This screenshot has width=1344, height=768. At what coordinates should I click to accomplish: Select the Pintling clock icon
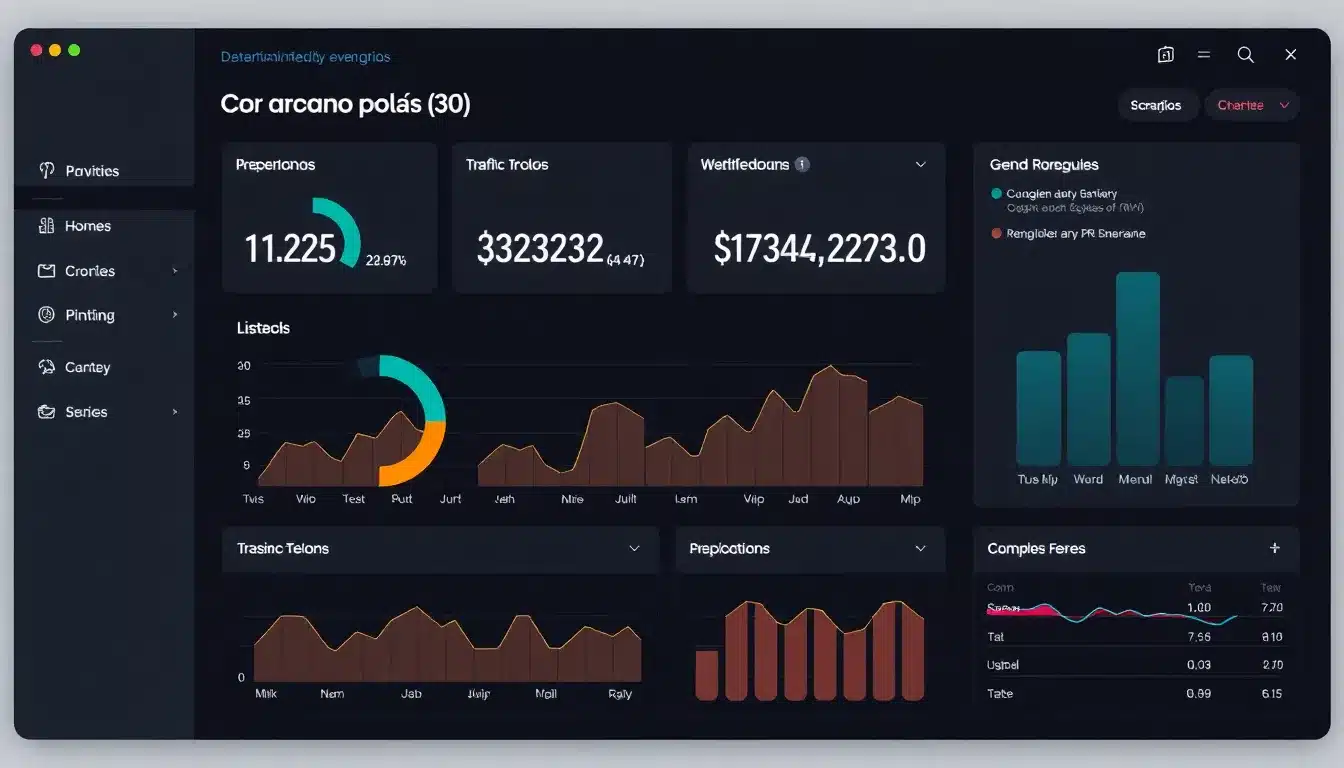47,314
